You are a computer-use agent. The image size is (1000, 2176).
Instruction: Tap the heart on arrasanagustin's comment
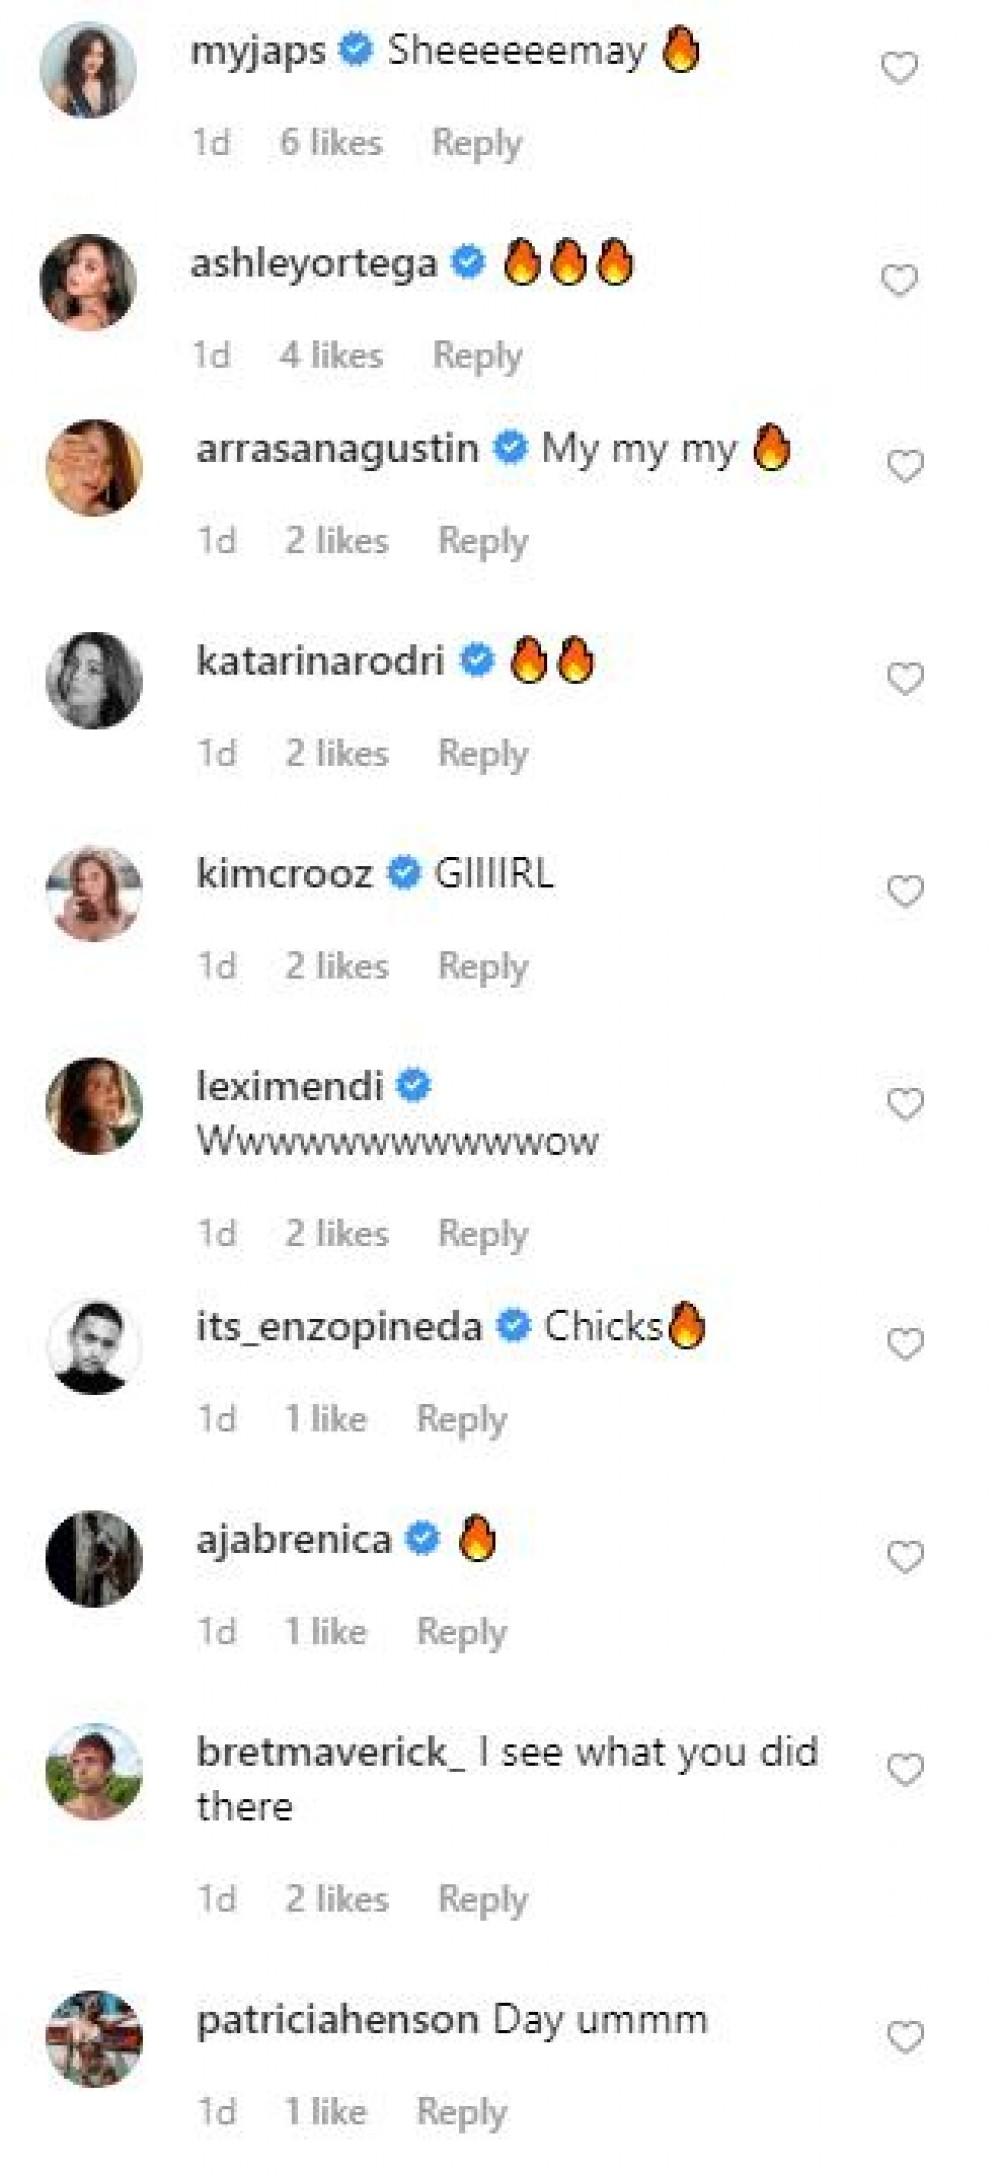point(905,466)
